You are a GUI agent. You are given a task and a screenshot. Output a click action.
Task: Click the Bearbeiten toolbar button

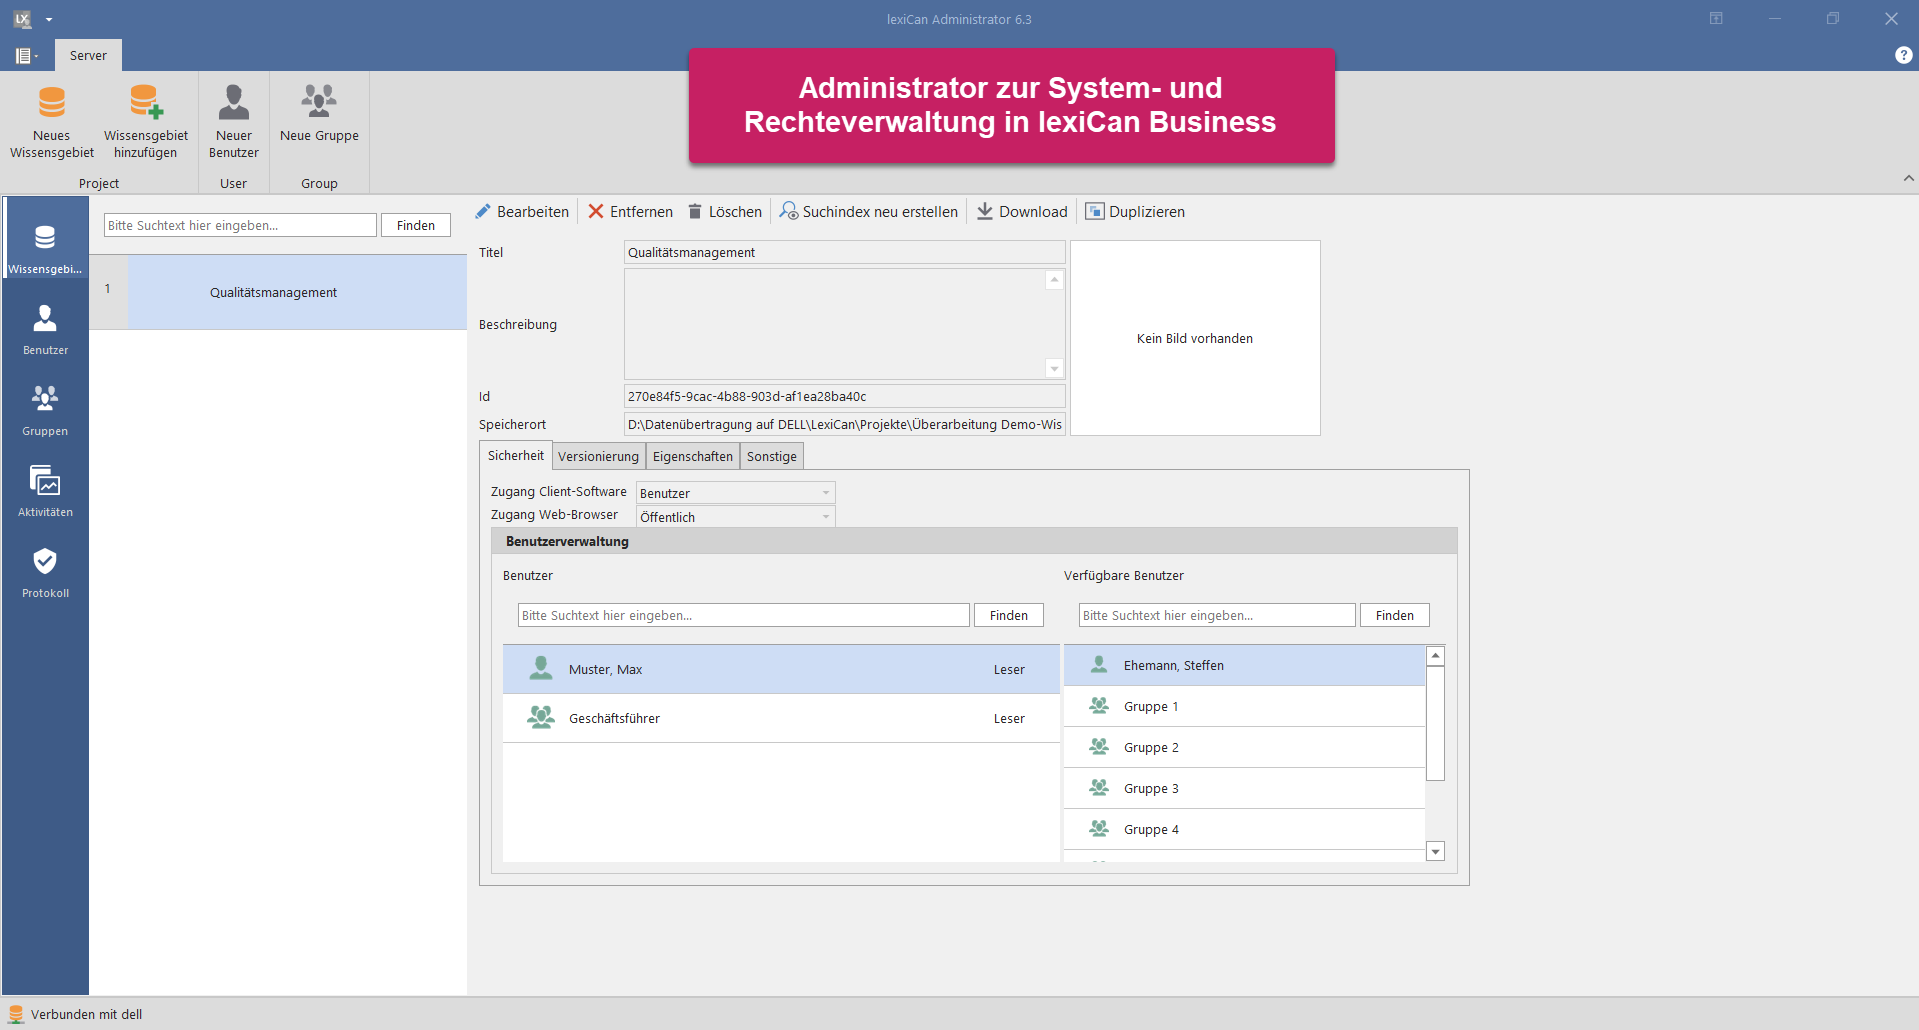pos(521,212)
